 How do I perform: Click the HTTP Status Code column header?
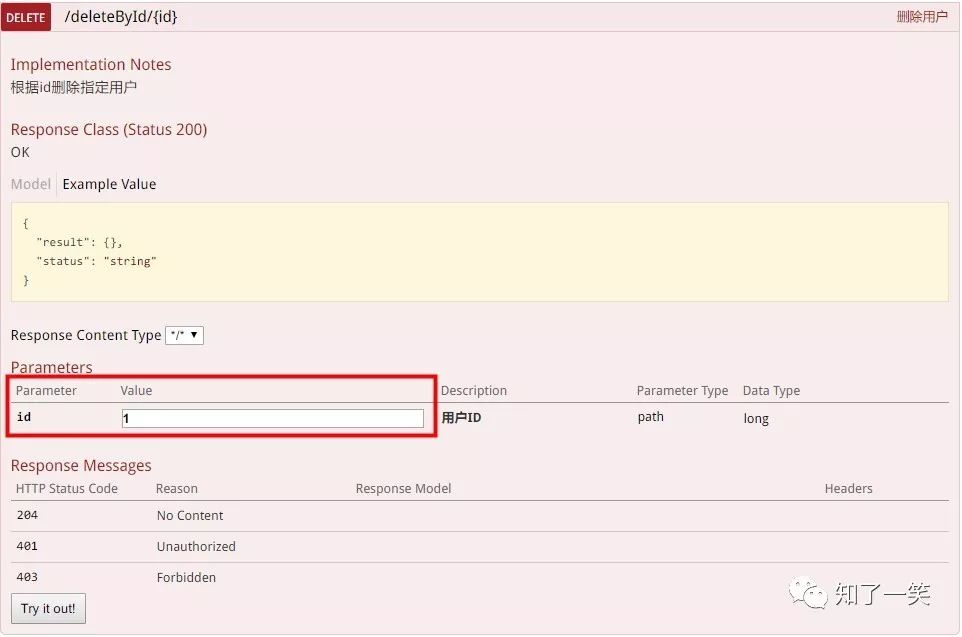[x=67, y=488]
